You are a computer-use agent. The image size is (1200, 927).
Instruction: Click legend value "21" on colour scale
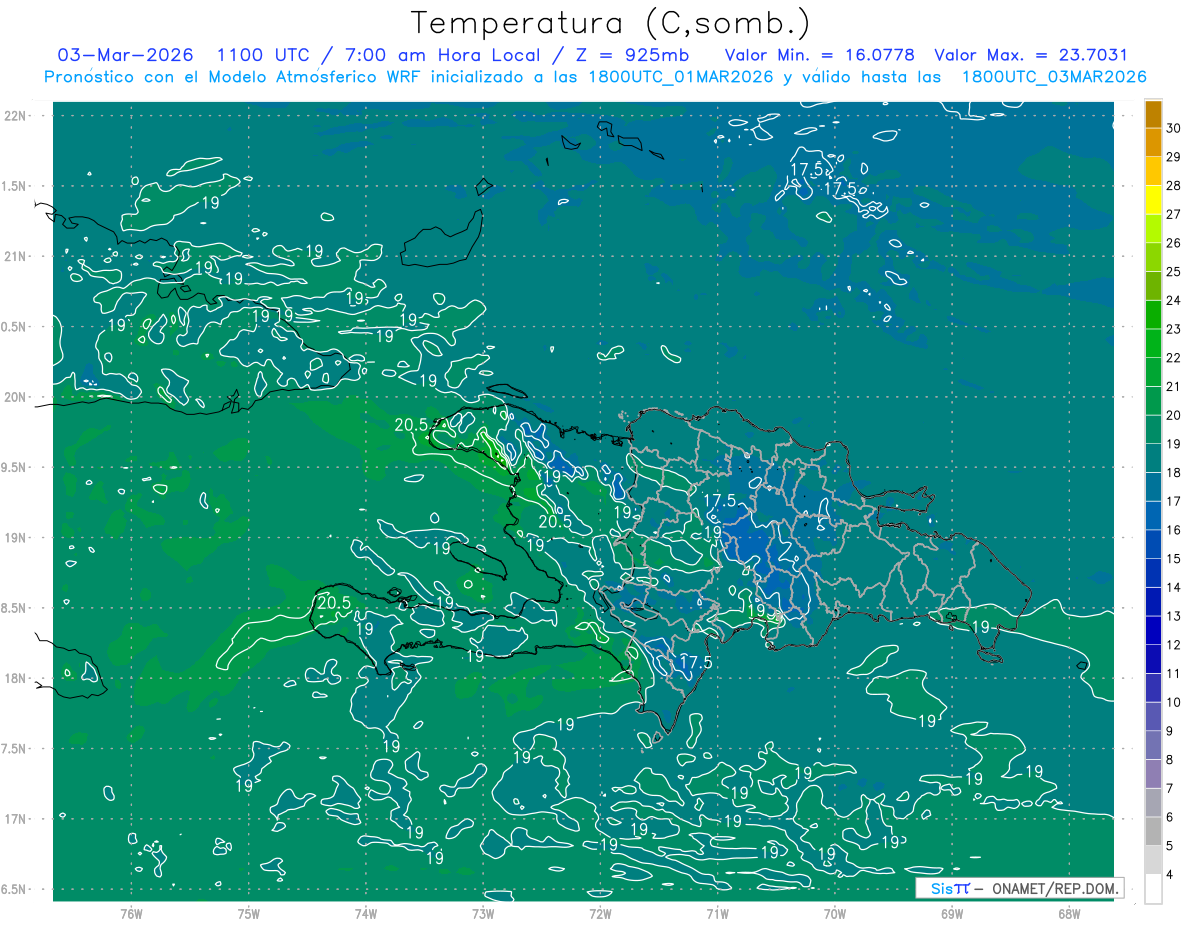point(1174,386)
